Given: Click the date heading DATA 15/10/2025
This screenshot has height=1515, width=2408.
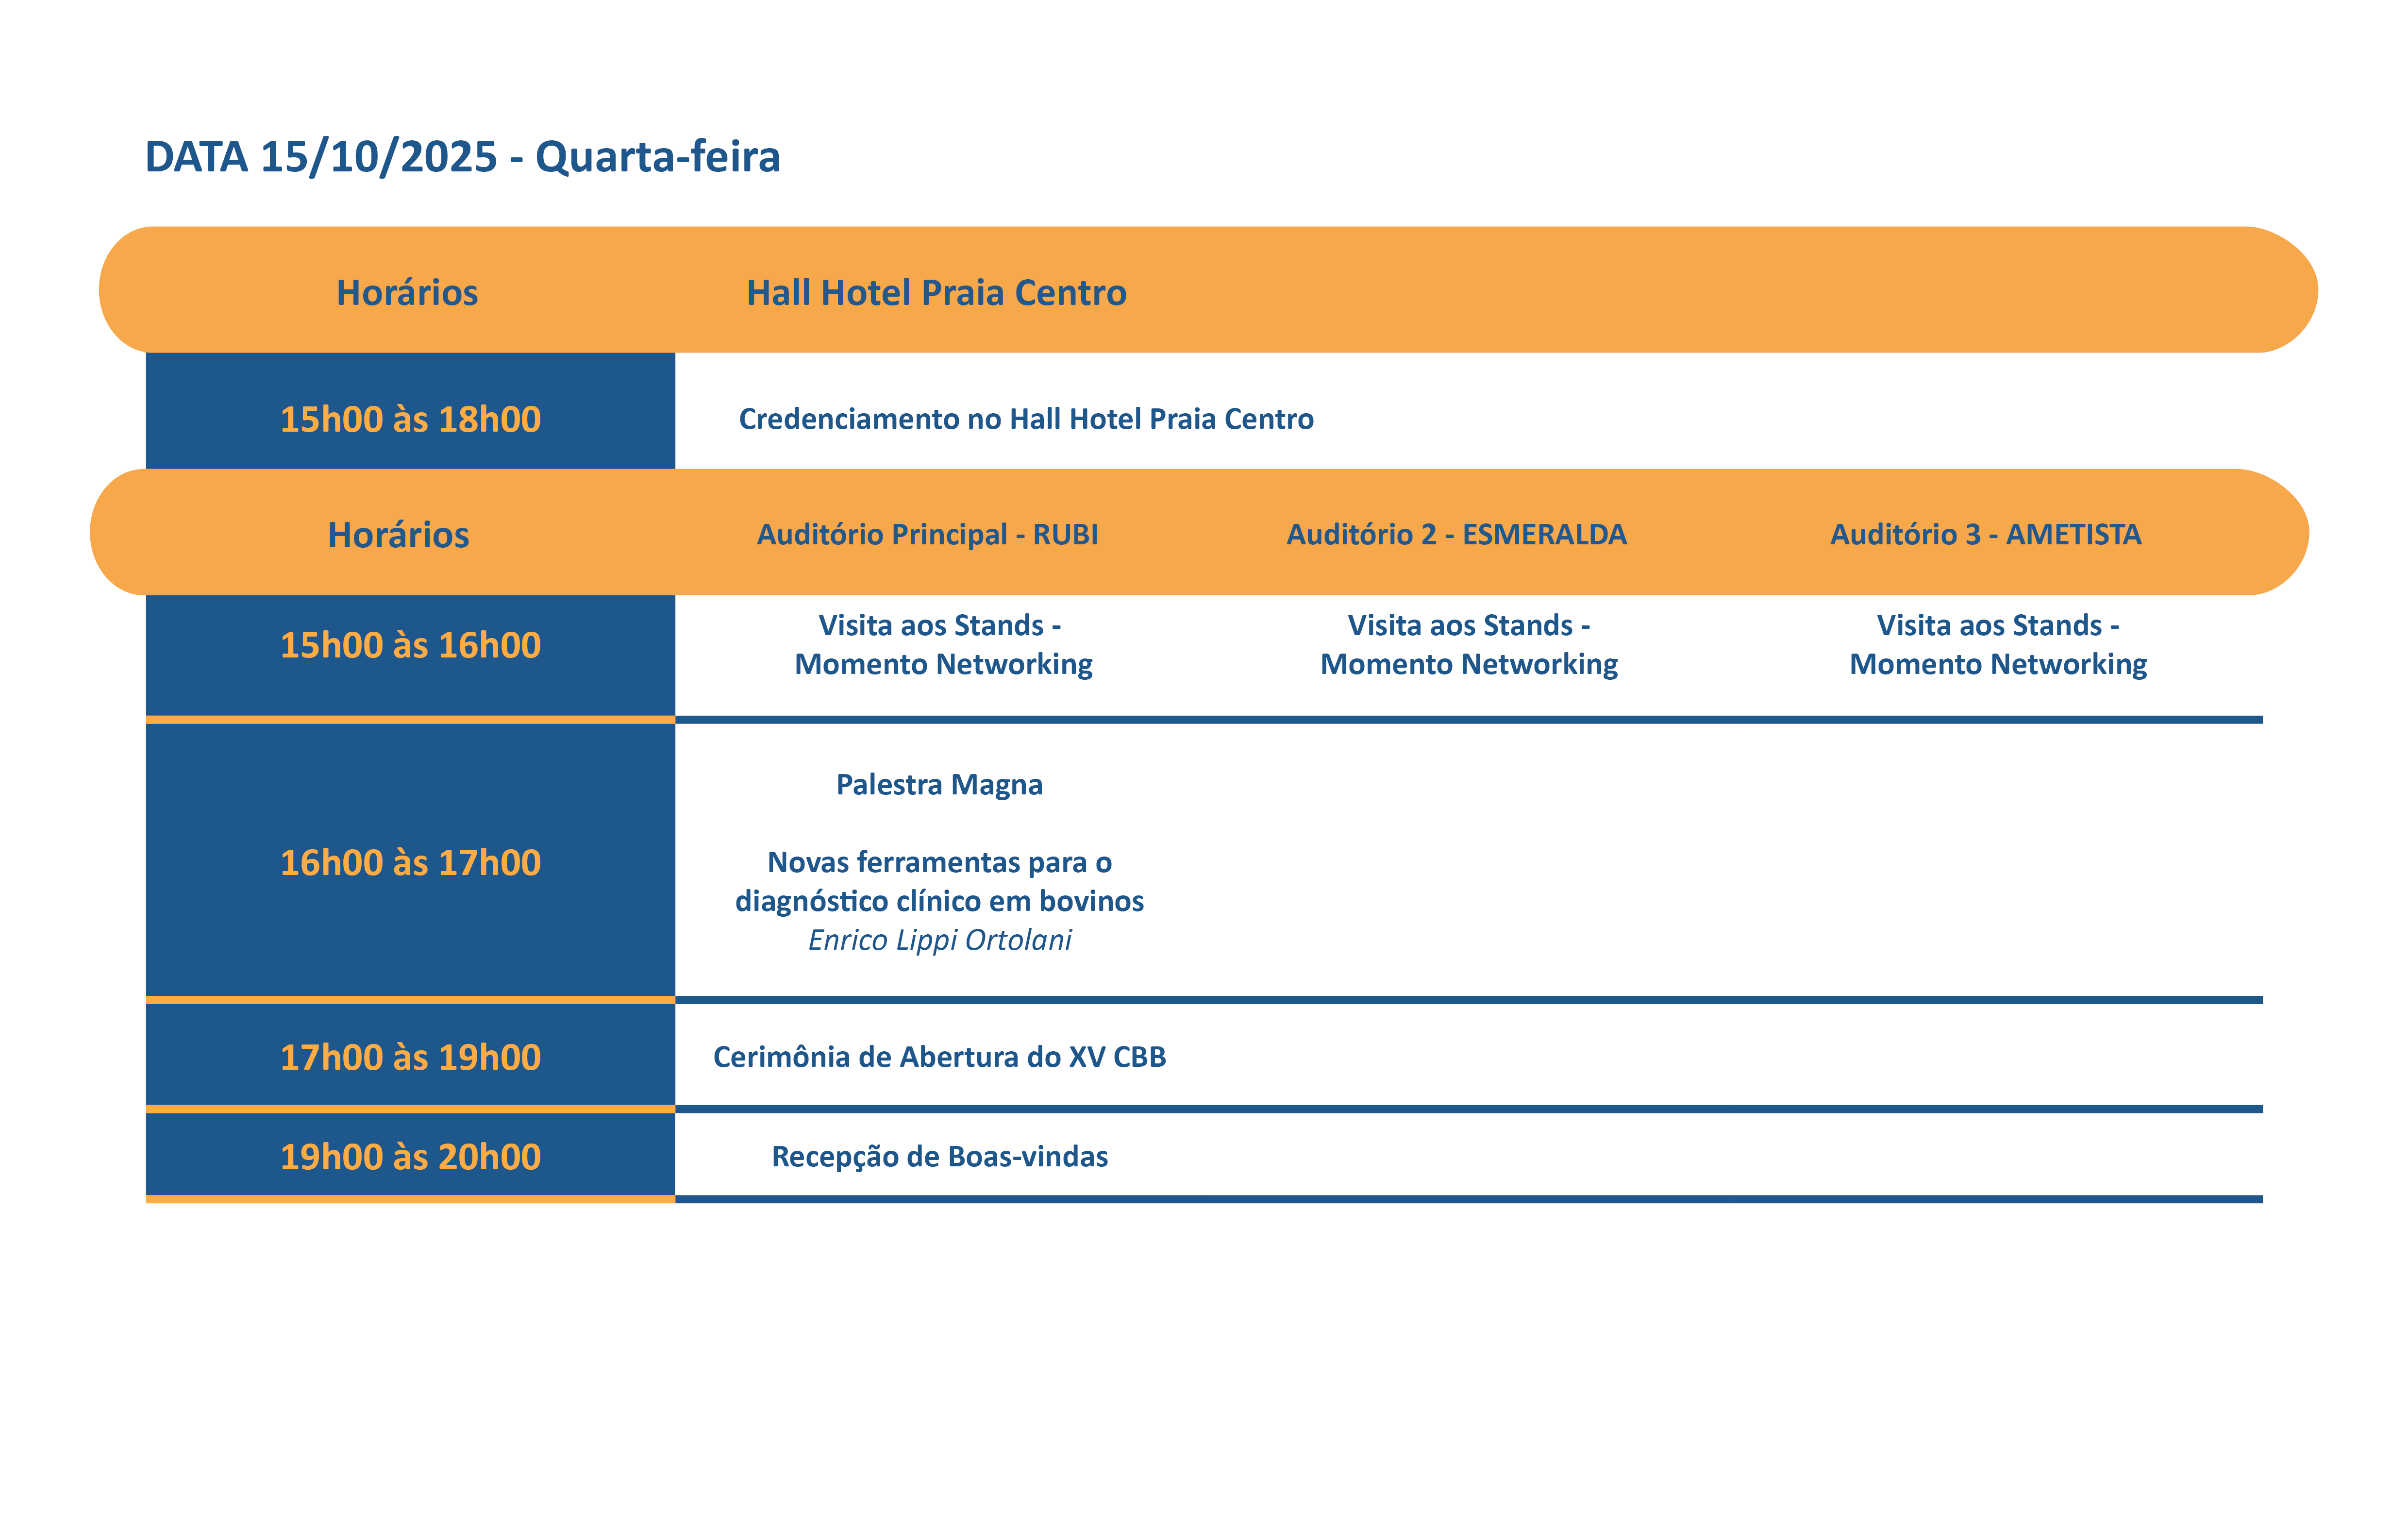Looking at the screenshot, I should pyautogui.click(x=462, y=157).
